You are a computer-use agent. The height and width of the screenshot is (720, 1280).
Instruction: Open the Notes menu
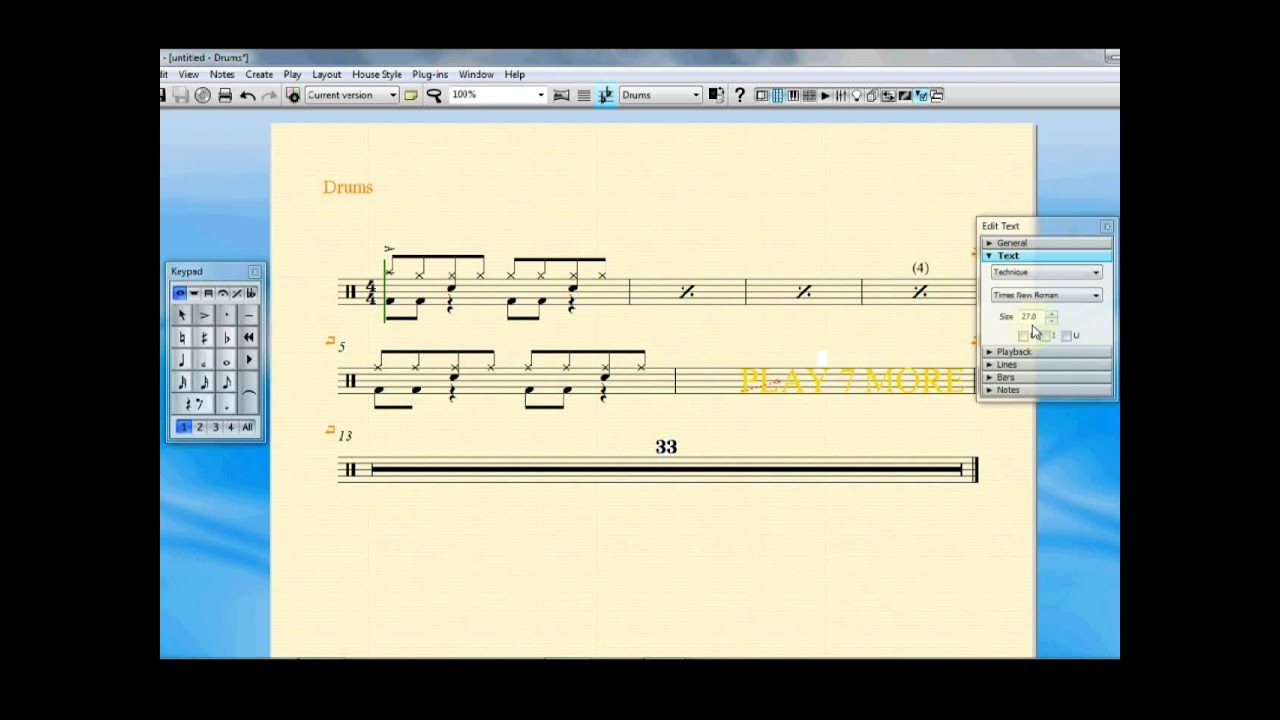click(222, 74)
